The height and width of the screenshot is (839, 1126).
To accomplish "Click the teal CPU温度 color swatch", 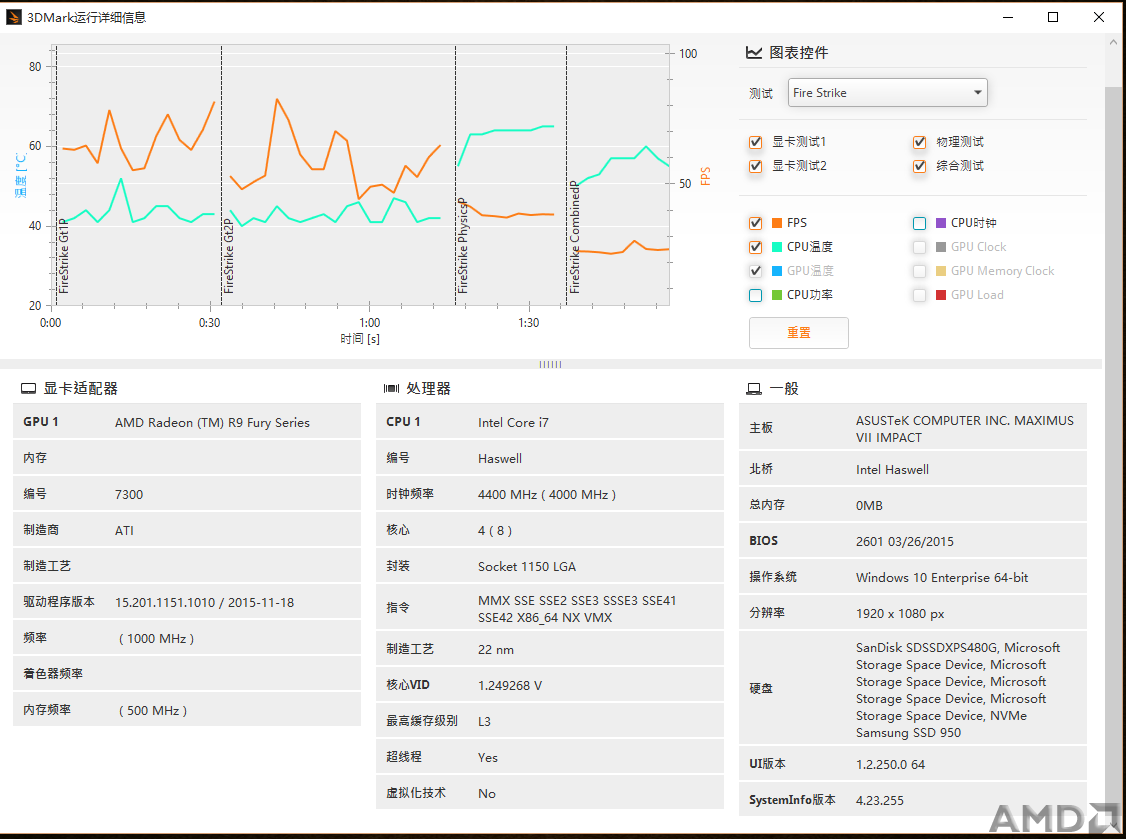I will click(x=777, y=247).
